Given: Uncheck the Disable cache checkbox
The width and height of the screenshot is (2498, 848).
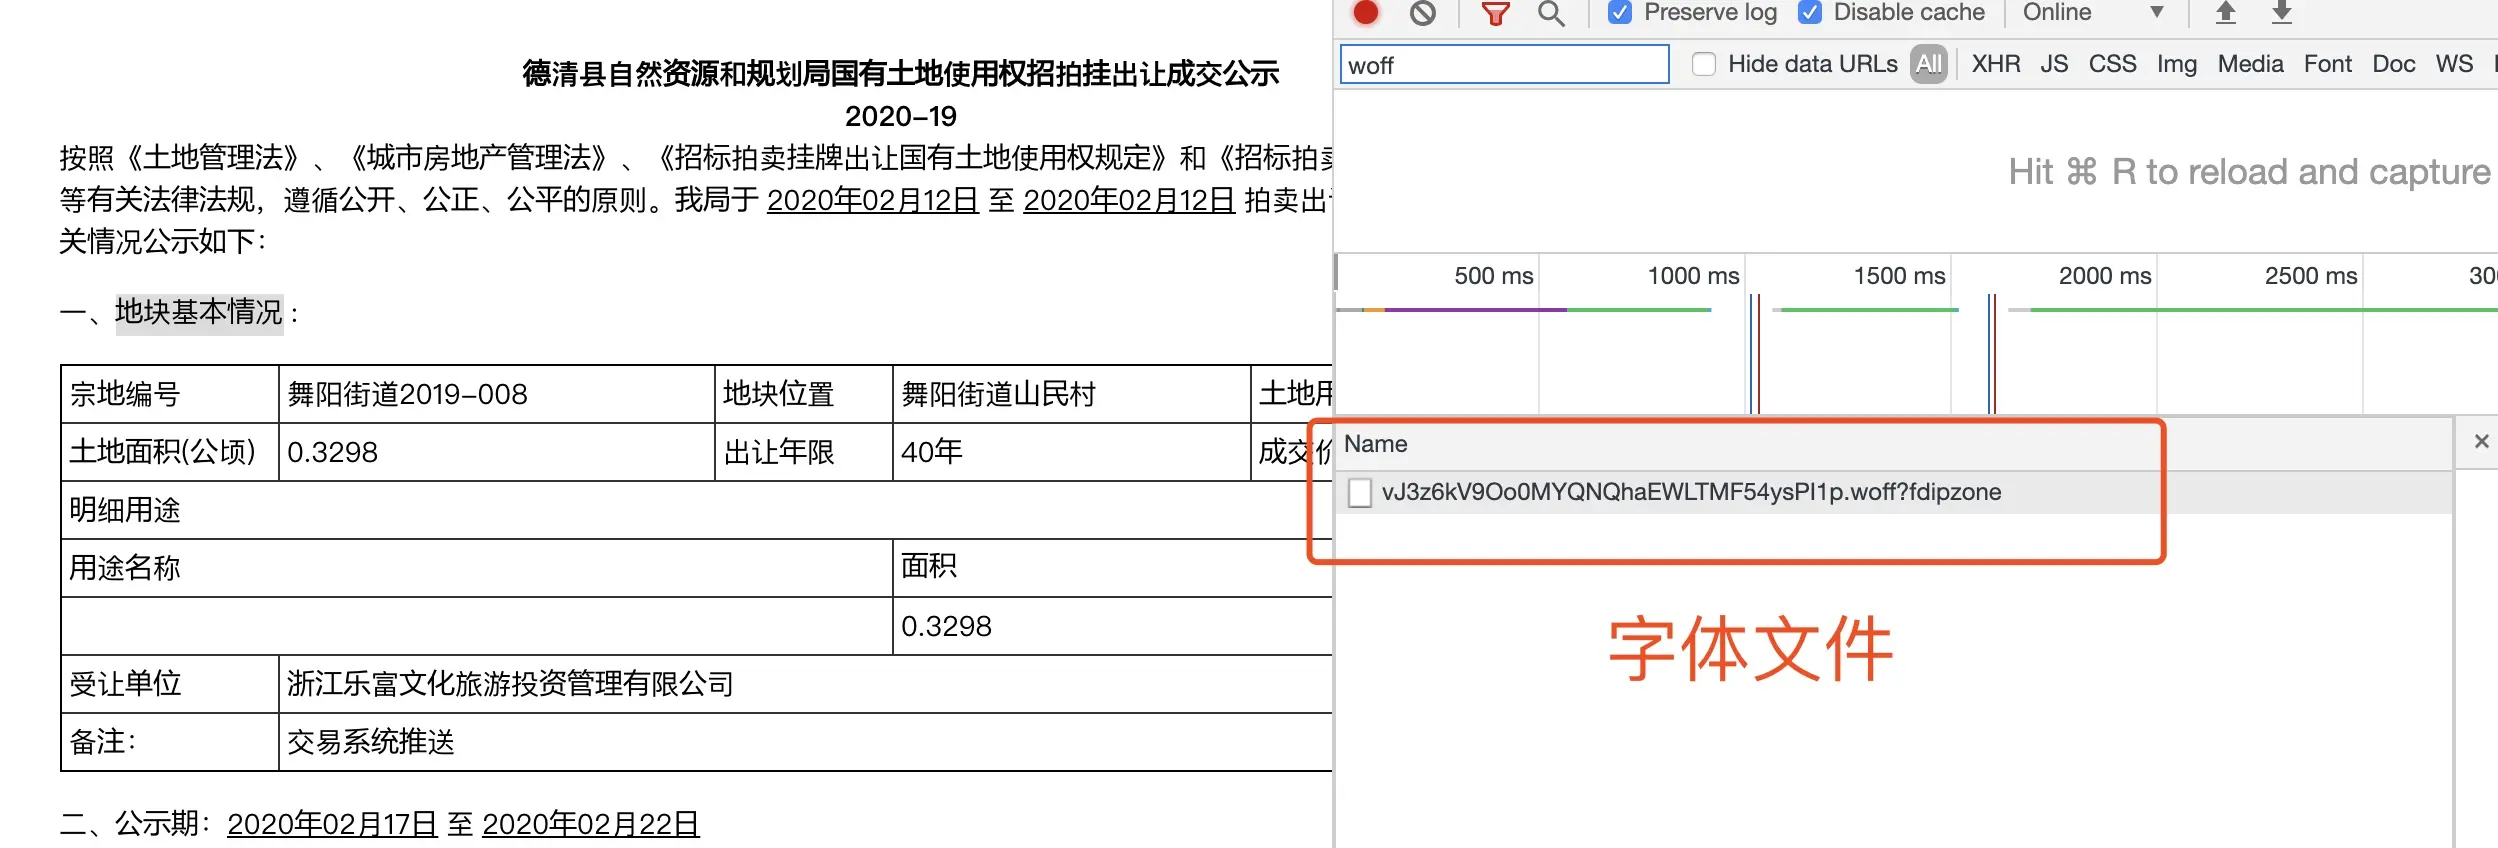Looking at the screenshot, I should 1810,12.
